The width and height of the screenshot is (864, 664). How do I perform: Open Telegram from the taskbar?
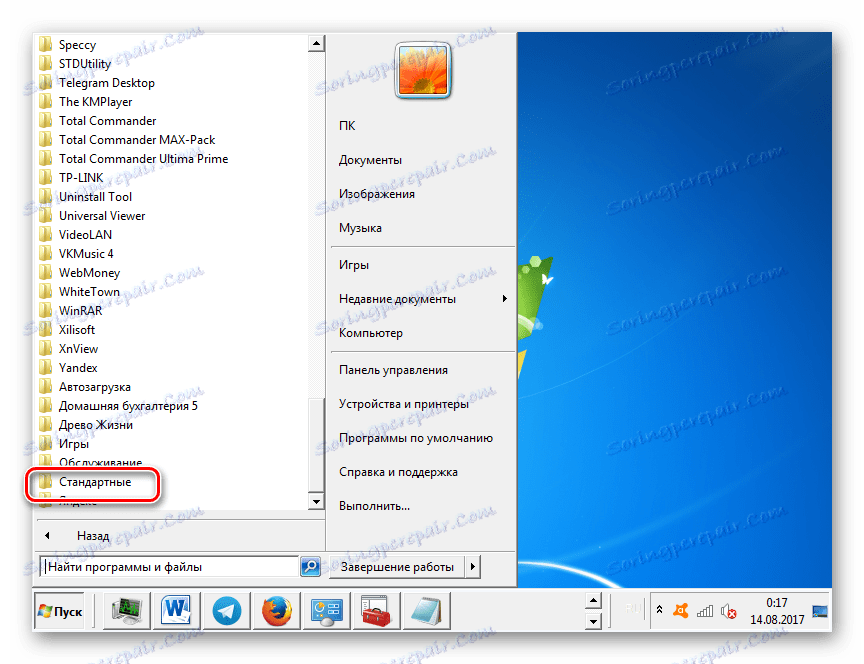point(226,611)
